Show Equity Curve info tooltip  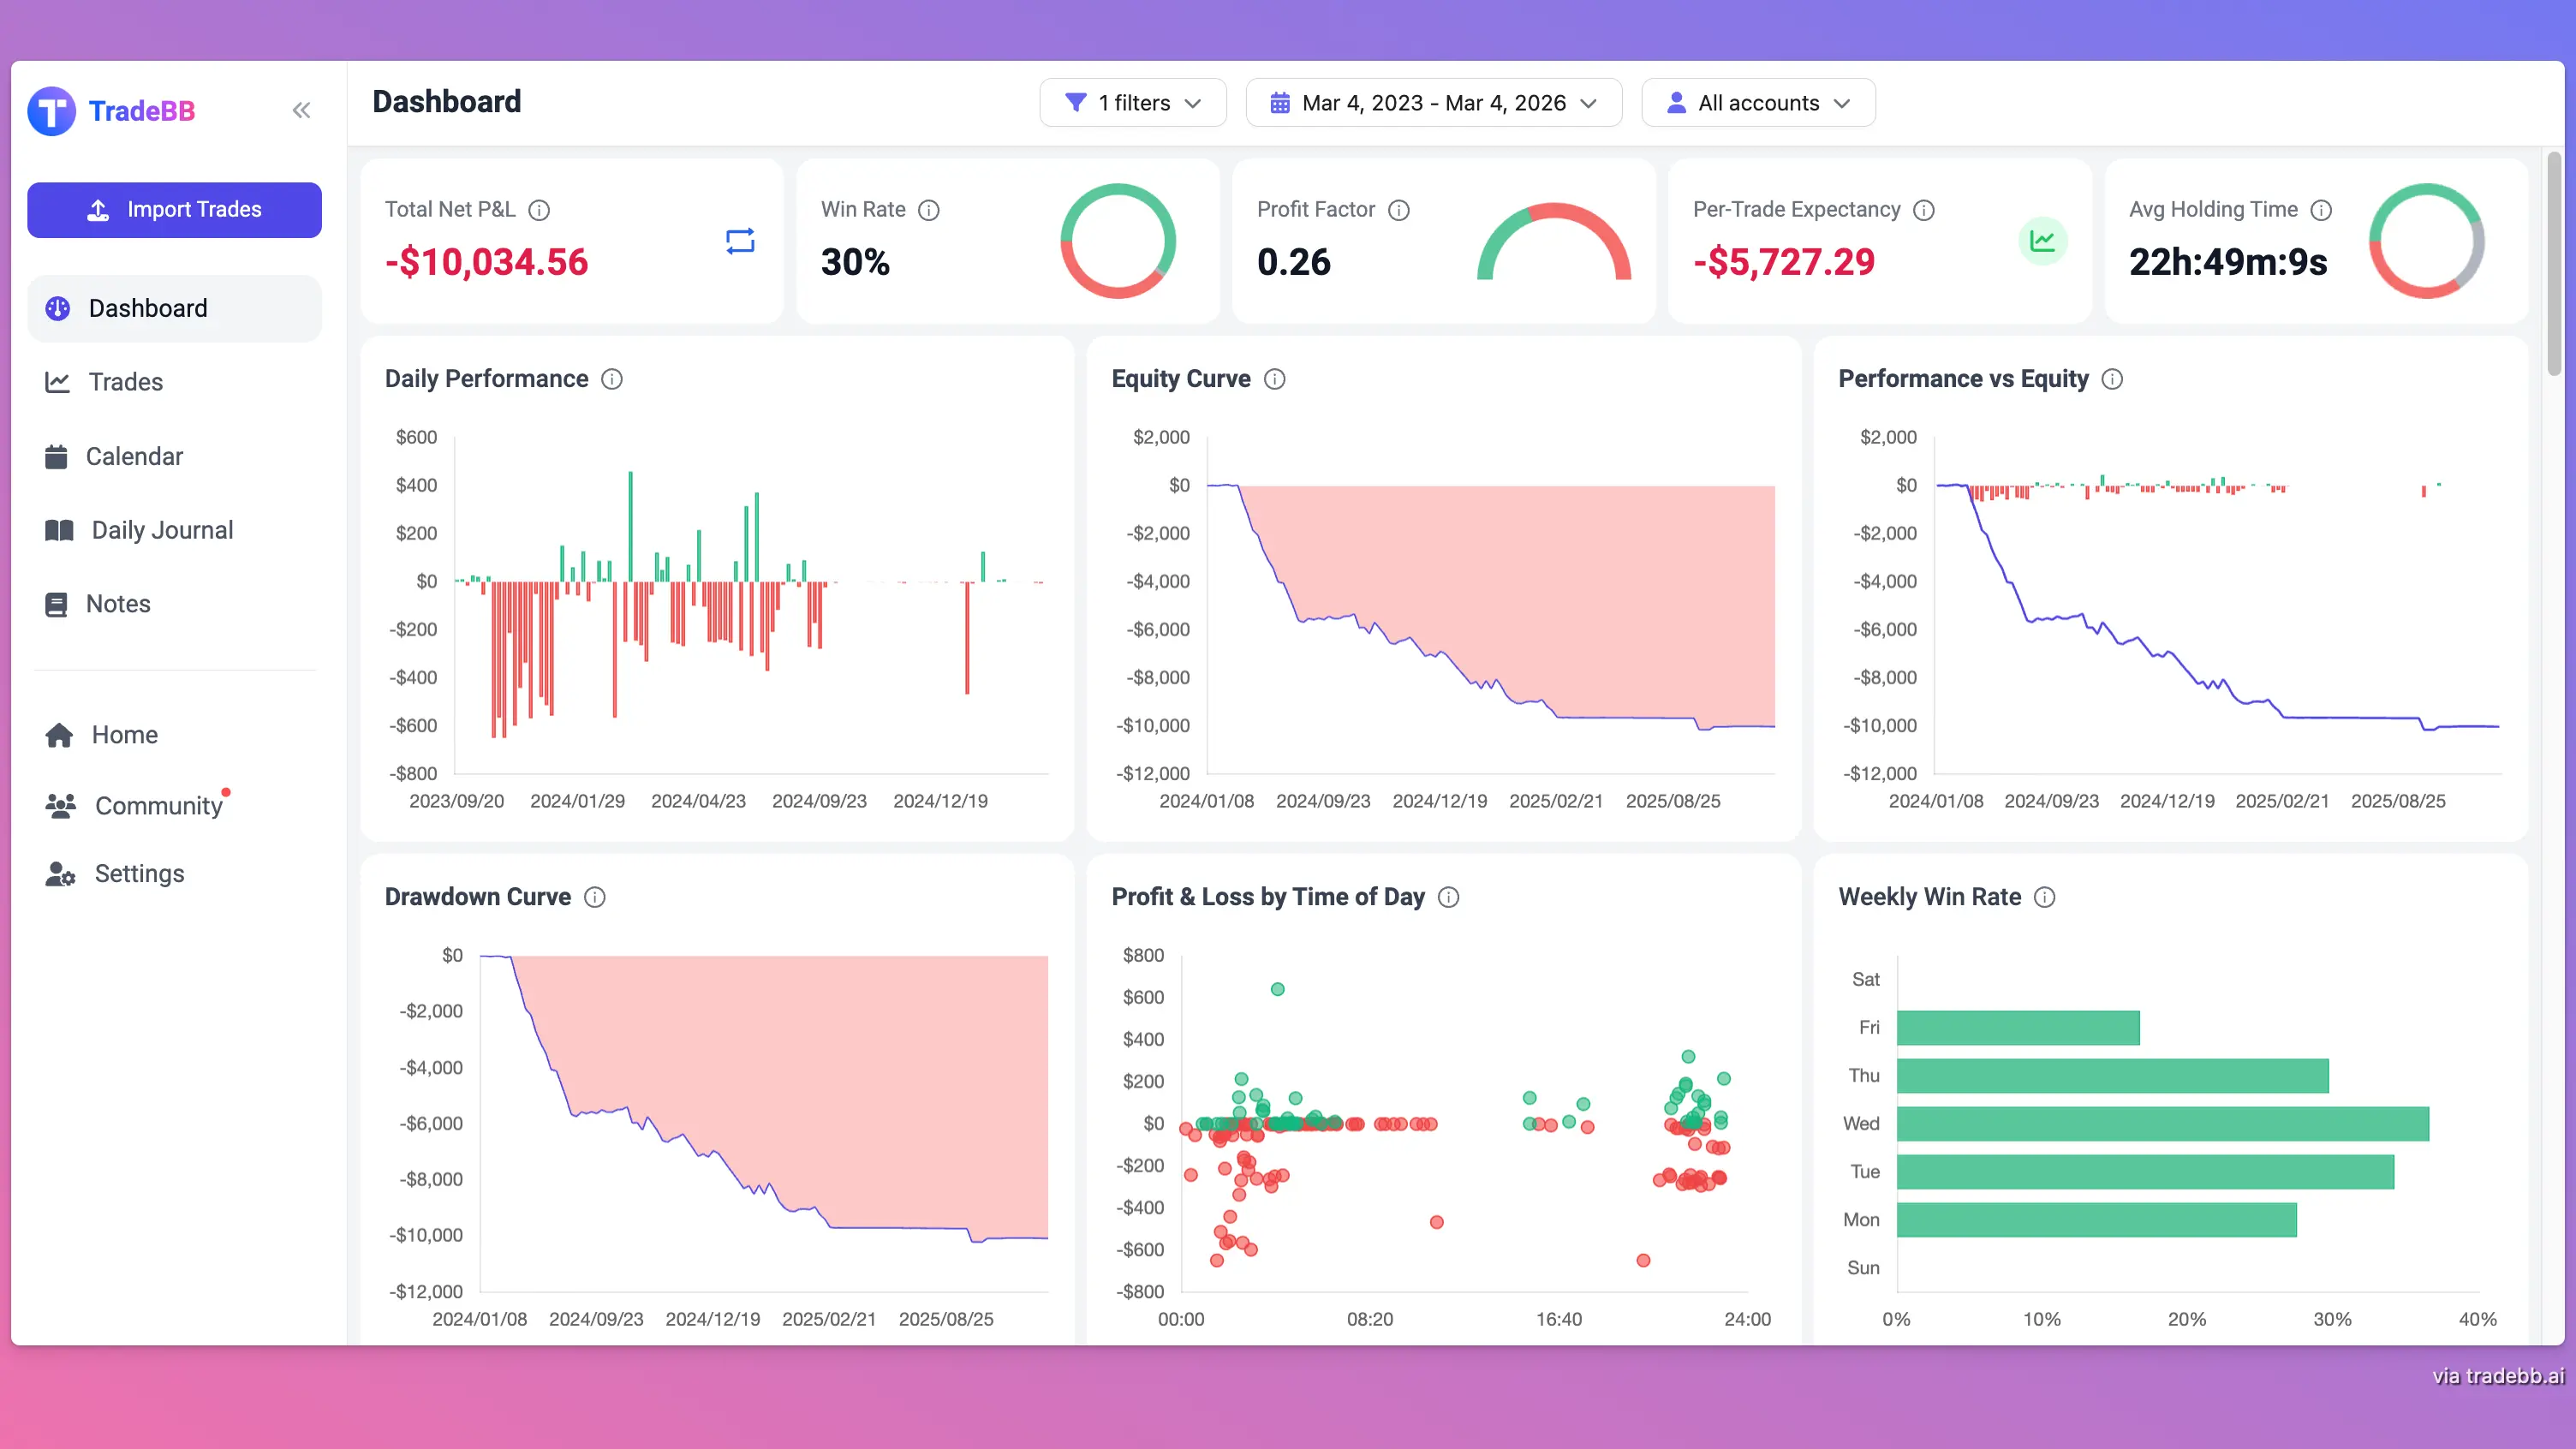click(1274, 379)
